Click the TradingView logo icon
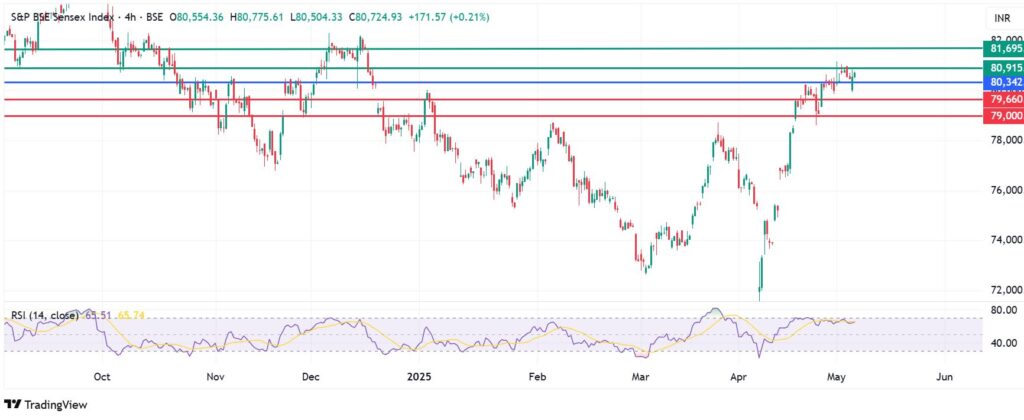The width and height of the screenshot is (1024, 420). (x=14, y=404)
